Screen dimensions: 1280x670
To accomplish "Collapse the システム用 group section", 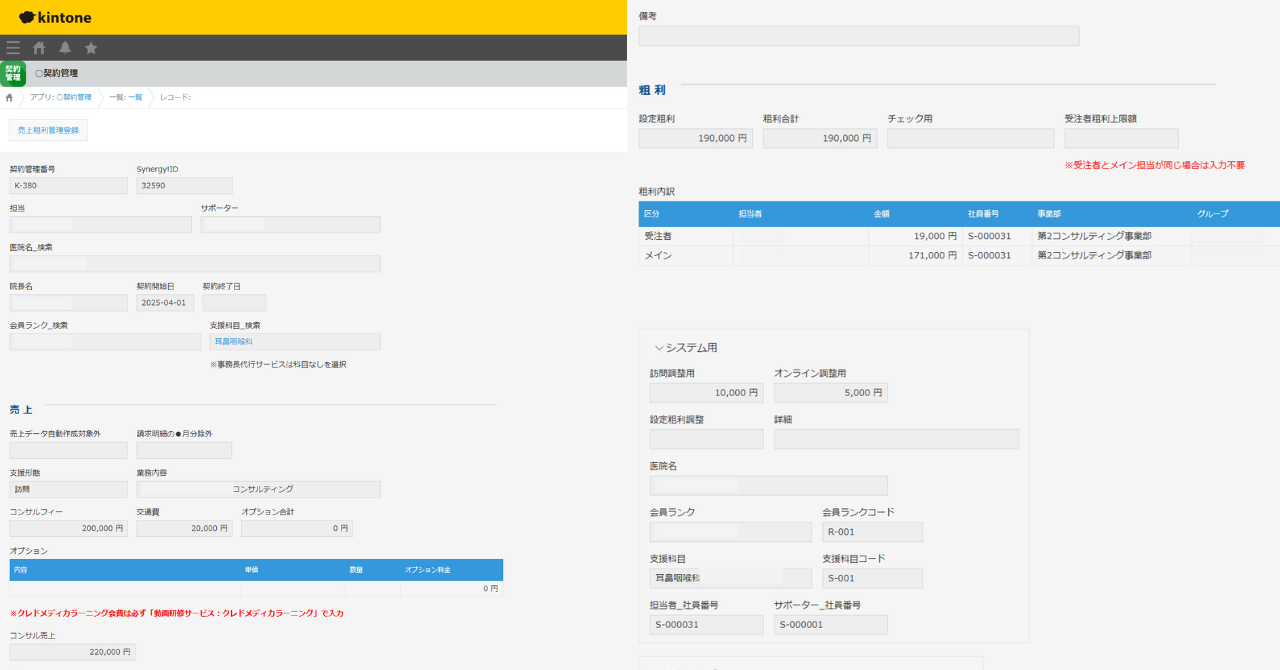I will 659,348.
